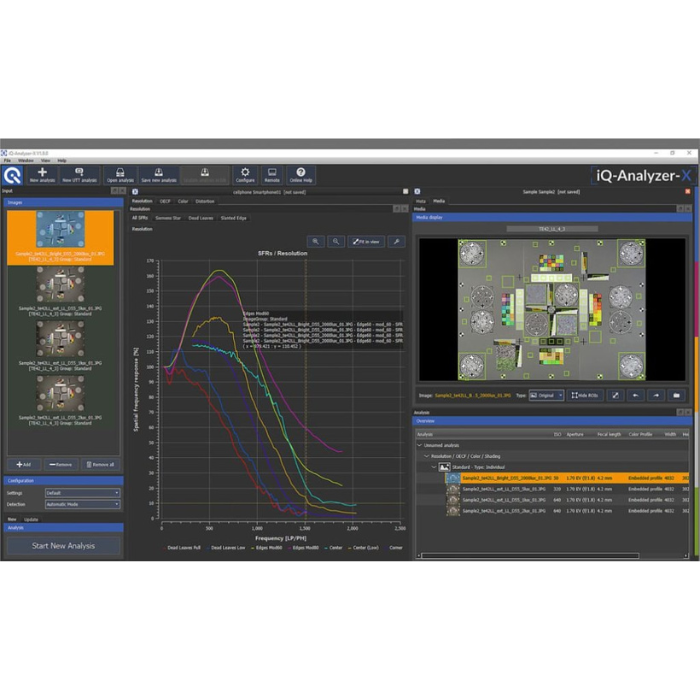Click the Add image button
Screen dimensions: 700x700
pos(24,465)
